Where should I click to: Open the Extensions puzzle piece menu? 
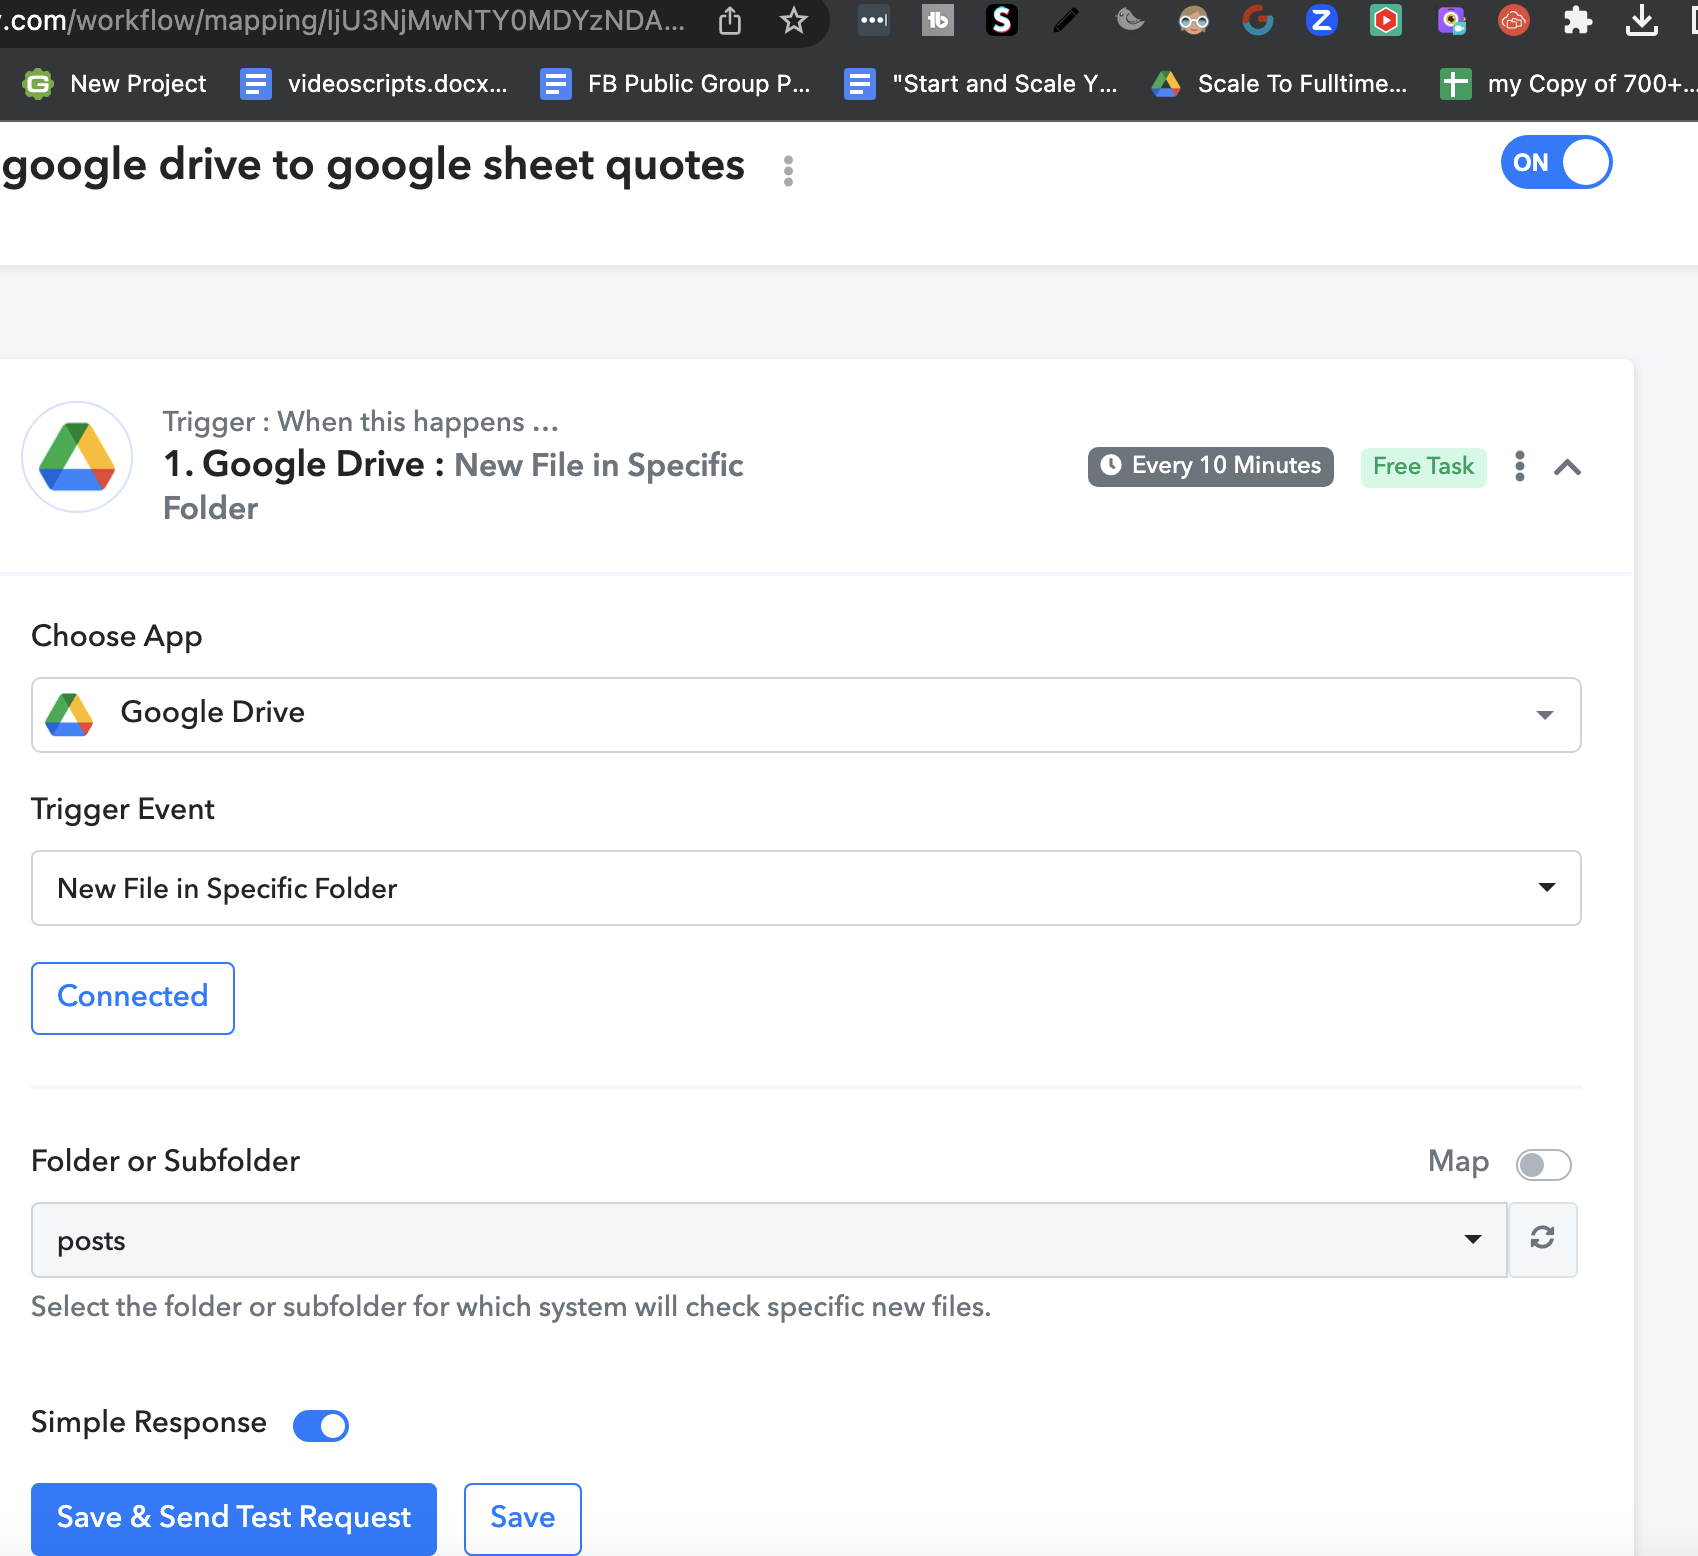tap(1578, 20)
